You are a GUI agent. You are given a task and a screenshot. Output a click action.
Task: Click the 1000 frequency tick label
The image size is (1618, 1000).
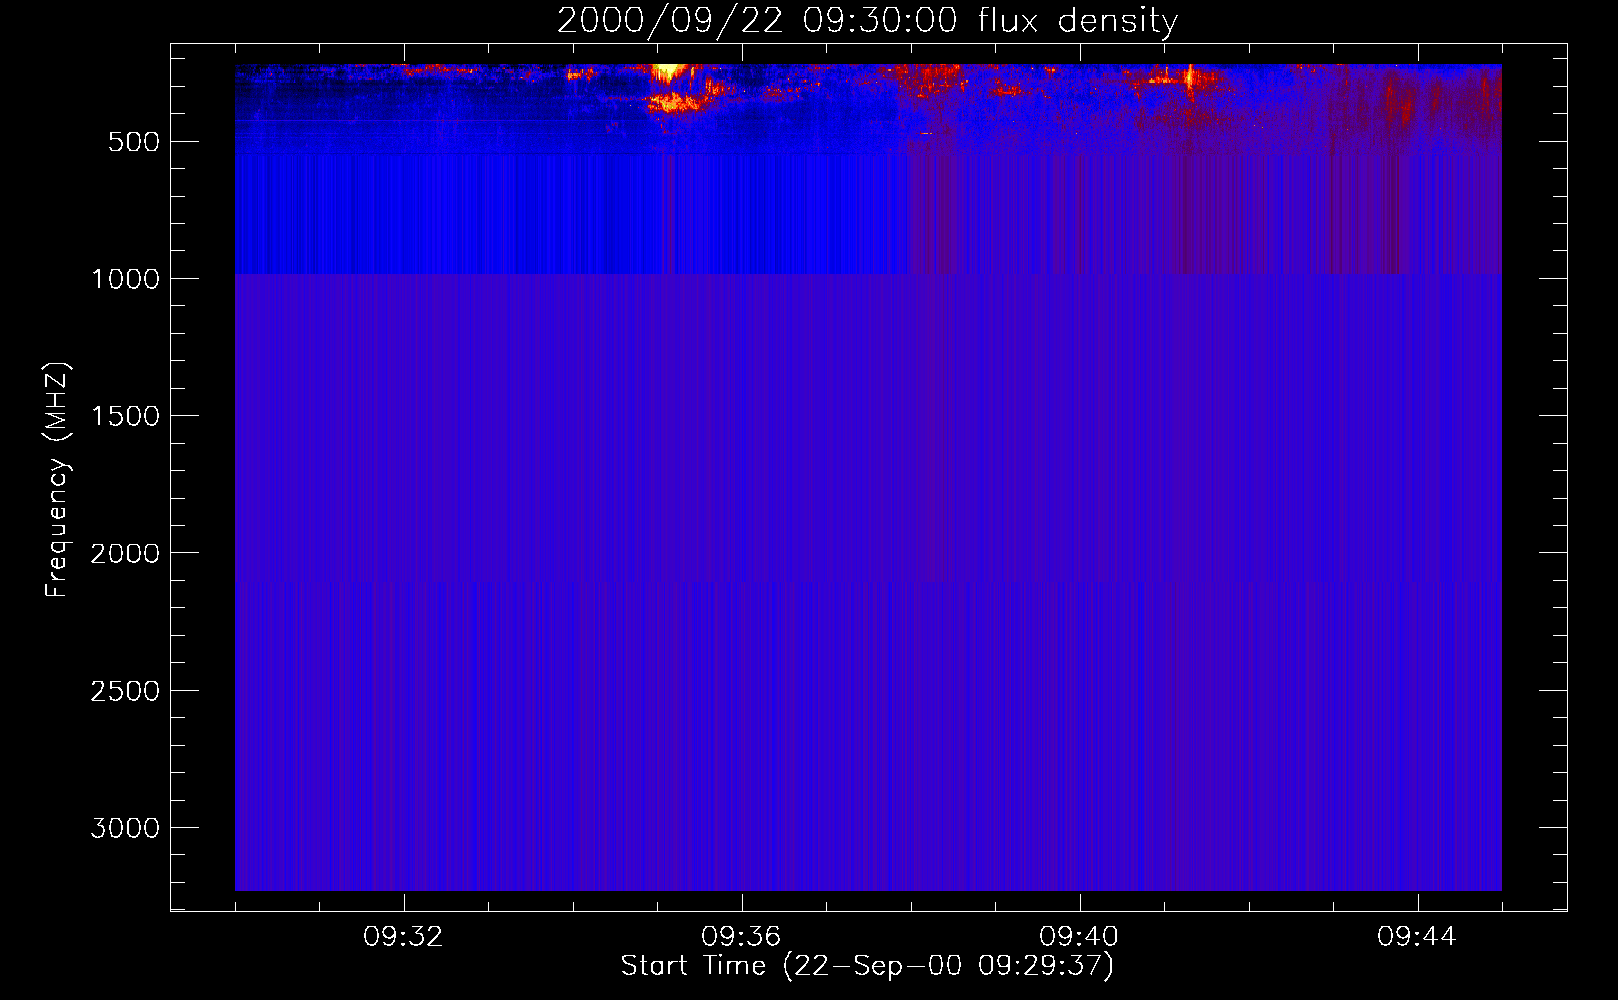(125, 279)
